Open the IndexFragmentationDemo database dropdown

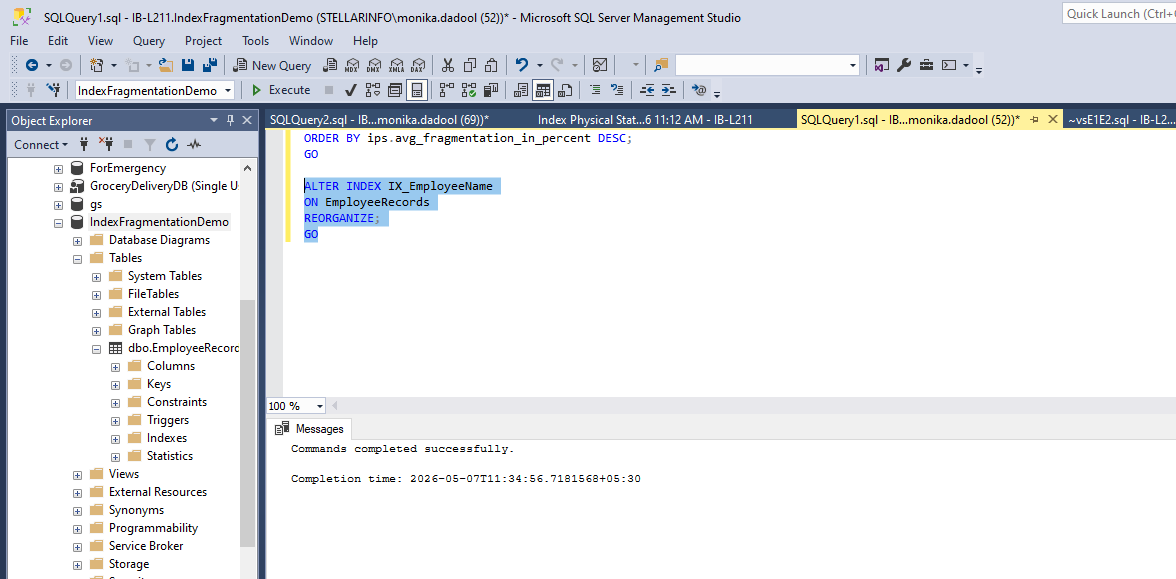(x=226, y=90)
